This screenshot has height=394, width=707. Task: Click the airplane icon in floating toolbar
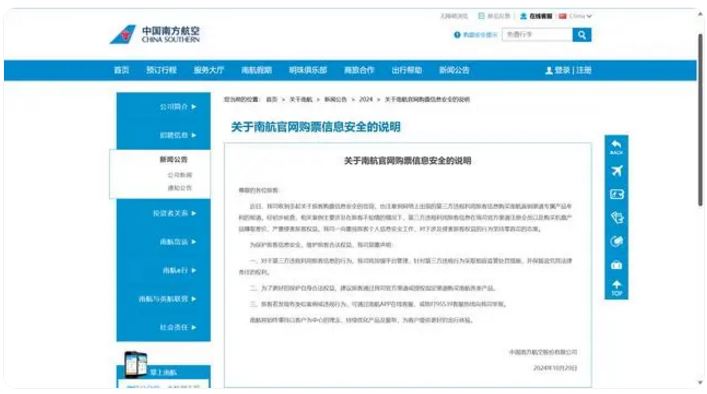[x=616, y=171]
